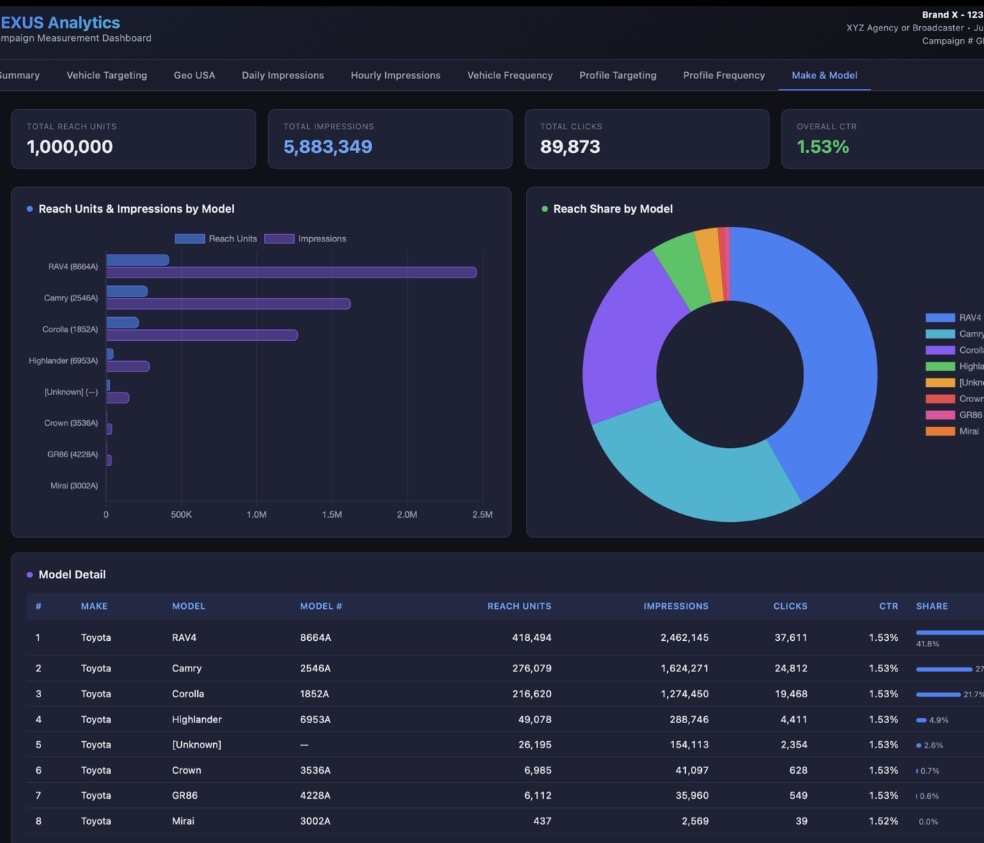Click the Camry teal donut legend swatch
This screenshot has width=984, height=843.
[x=940, y=334]
